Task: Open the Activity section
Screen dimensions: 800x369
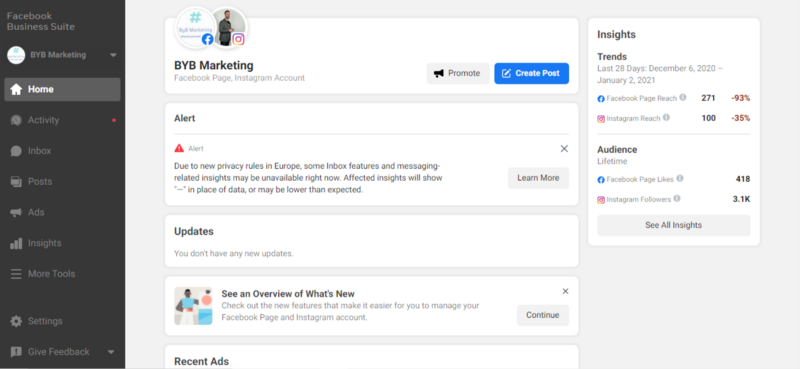Action: [62, 120]
